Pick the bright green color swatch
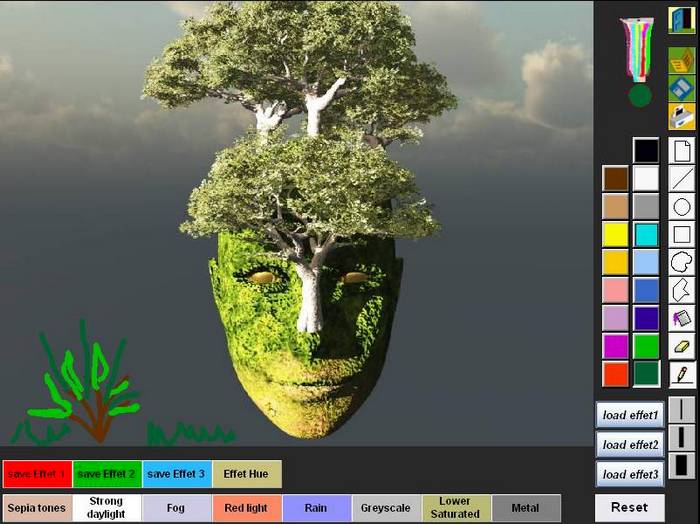Screen dimensions: 700x524 tap(646, 346)
